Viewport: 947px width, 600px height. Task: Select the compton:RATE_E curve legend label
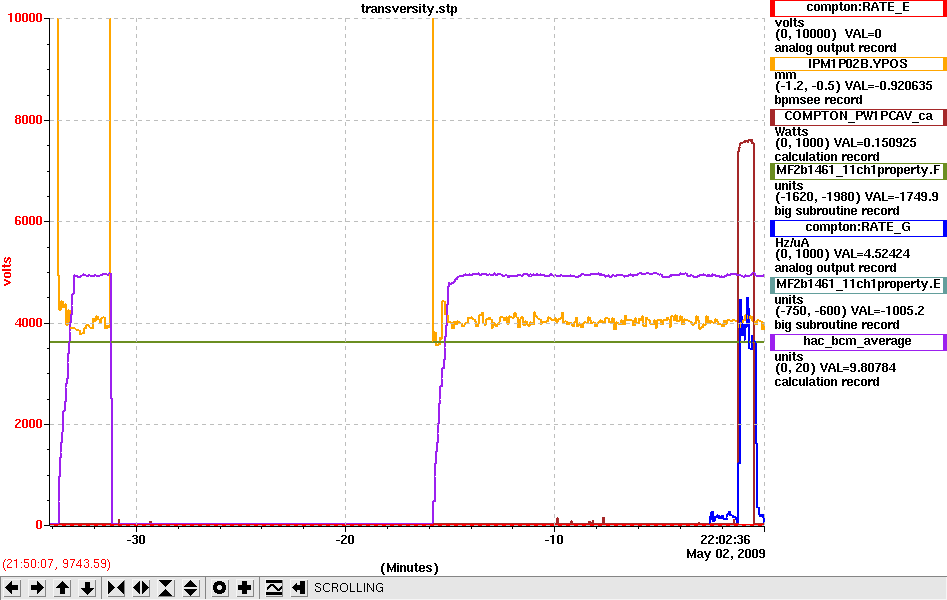pos(858,8)
